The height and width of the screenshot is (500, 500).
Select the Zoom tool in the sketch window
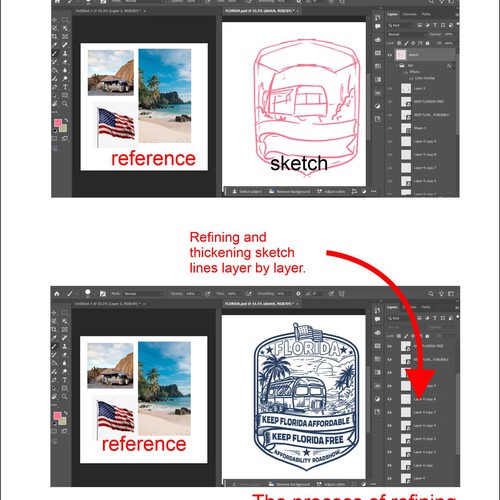(65, 104)
